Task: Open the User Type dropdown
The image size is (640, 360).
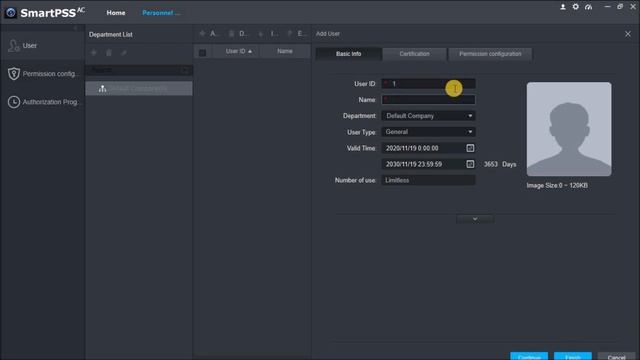Action: coord(428,132)
